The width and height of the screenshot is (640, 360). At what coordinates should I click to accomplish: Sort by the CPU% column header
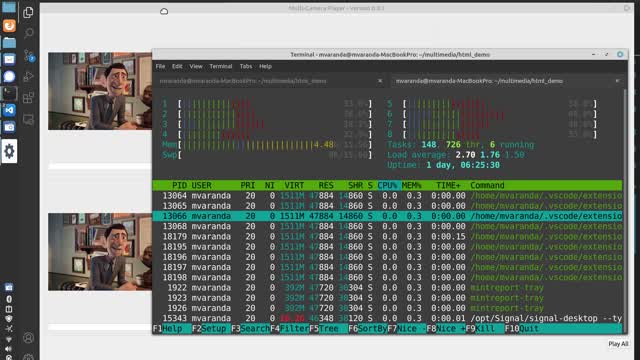point(389,185)
